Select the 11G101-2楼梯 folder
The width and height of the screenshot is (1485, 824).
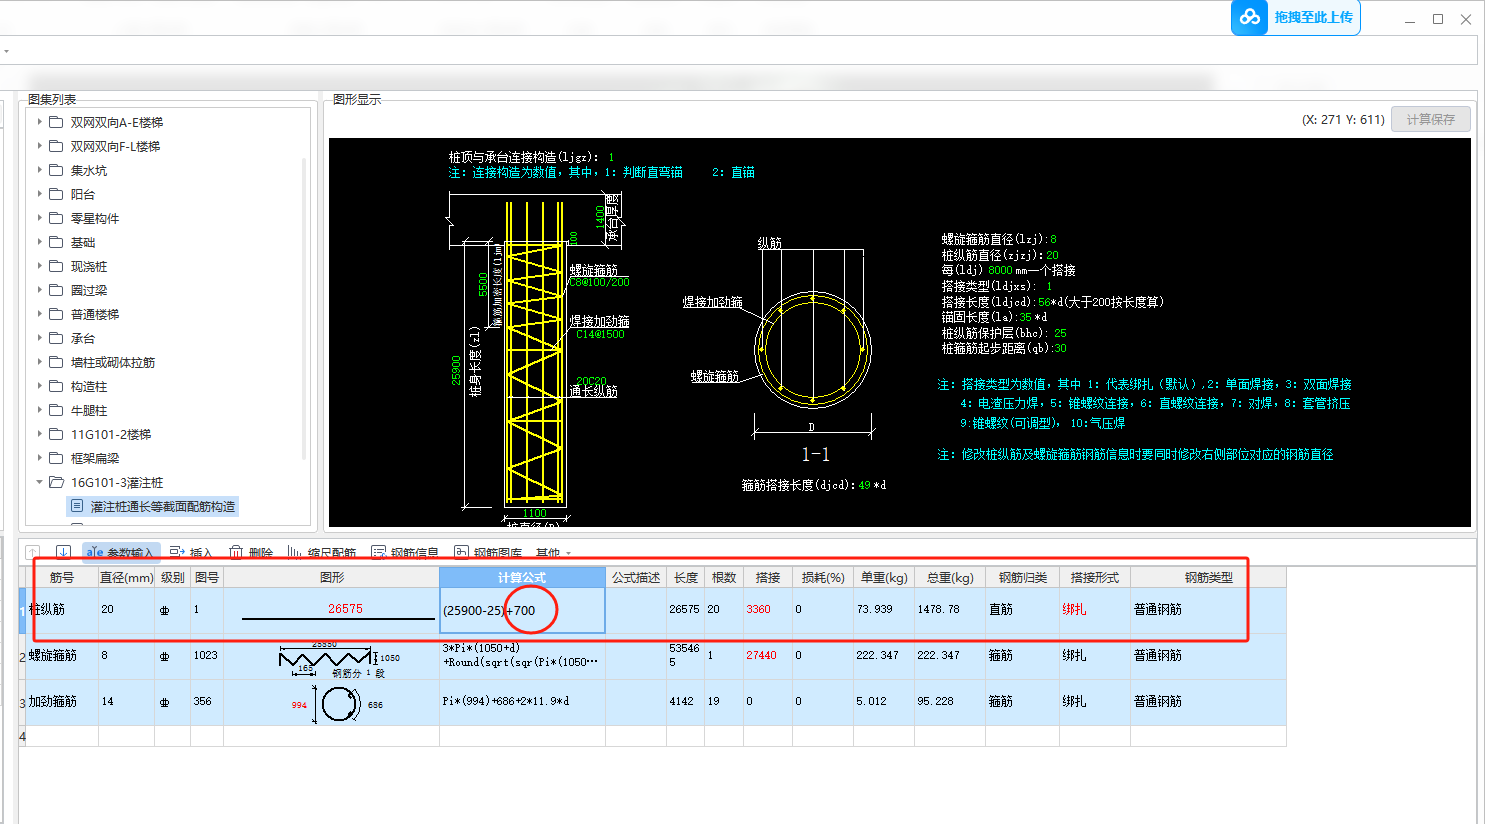[110, 434]
